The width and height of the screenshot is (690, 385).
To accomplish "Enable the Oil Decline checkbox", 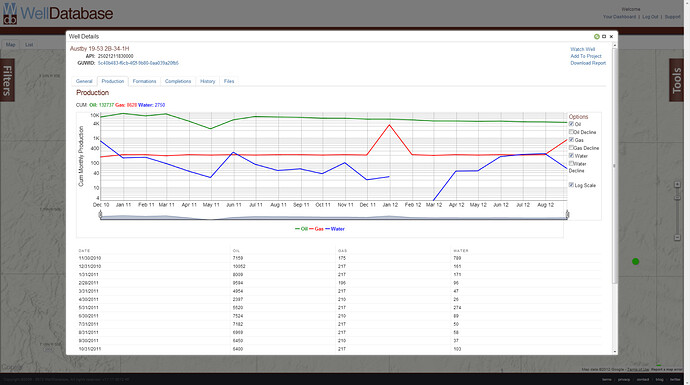I will (x=571, y=132).
